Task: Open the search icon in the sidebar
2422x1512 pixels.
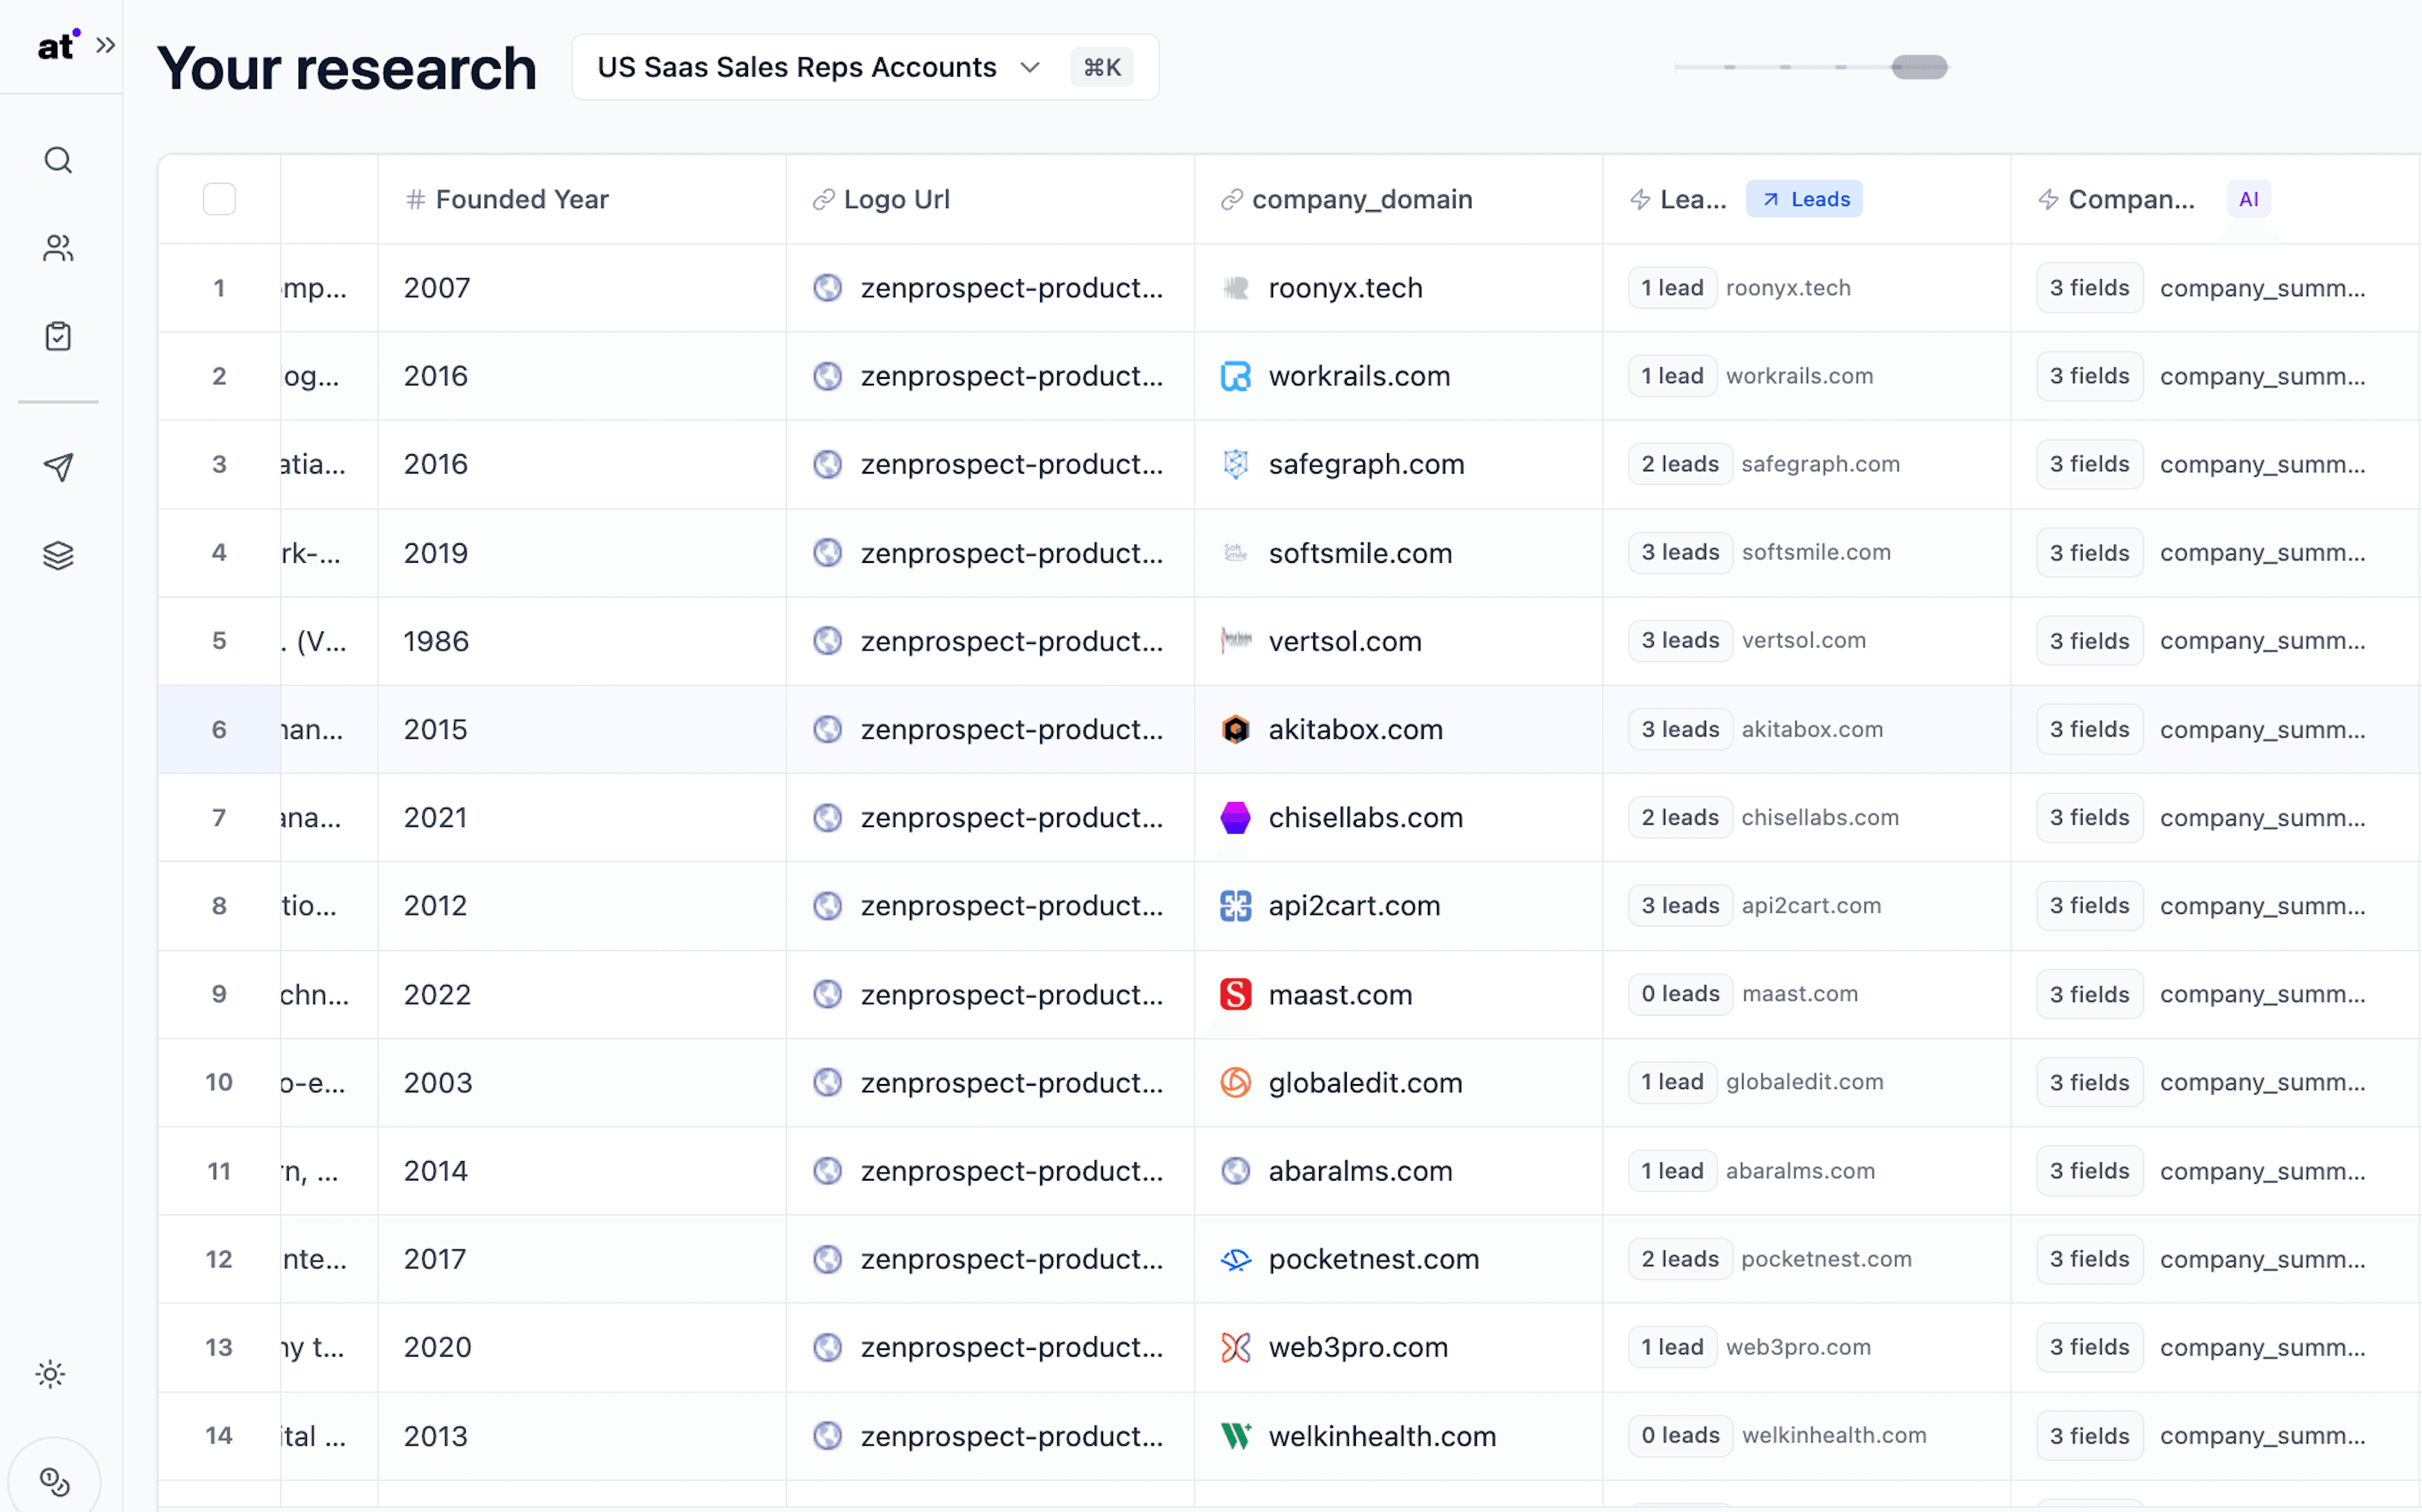Action: point(58,160)
